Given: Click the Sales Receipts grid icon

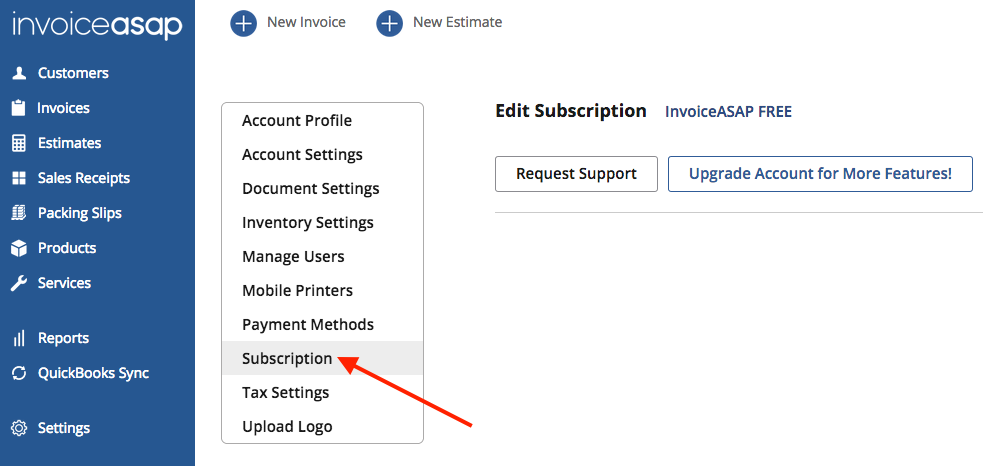Looking at the screenshot, I should 18,178.
